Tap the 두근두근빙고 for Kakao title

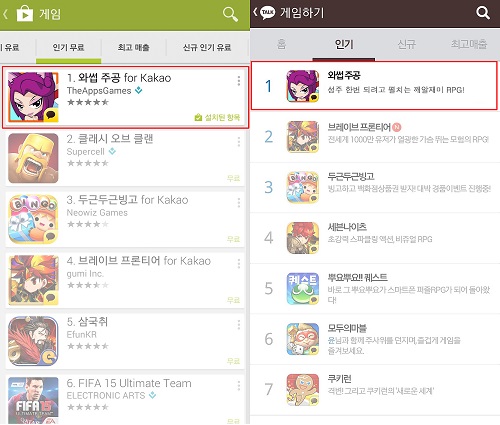127,200
